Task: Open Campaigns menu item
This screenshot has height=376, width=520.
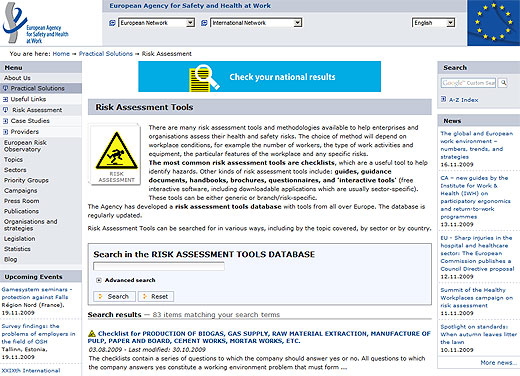Action: click(x=21, y=191)
